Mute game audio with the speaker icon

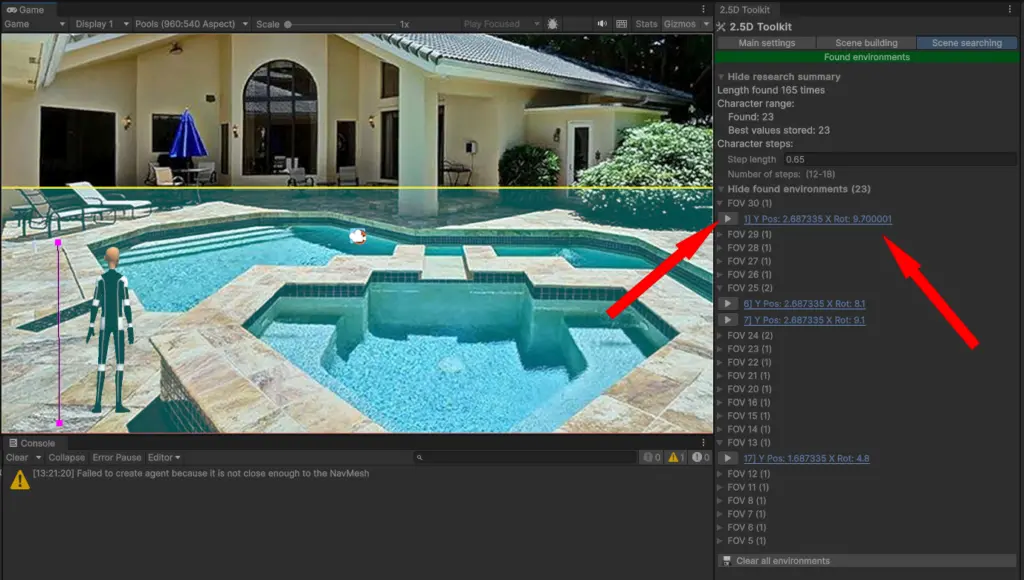(602, 24)
